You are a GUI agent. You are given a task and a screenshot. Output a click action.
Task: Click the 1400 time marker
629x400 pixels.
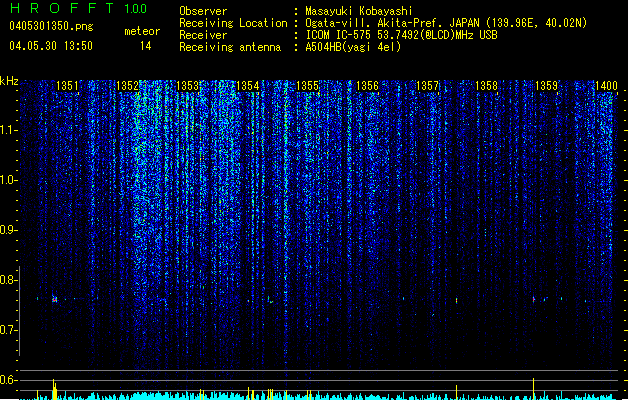coord(606,86)
